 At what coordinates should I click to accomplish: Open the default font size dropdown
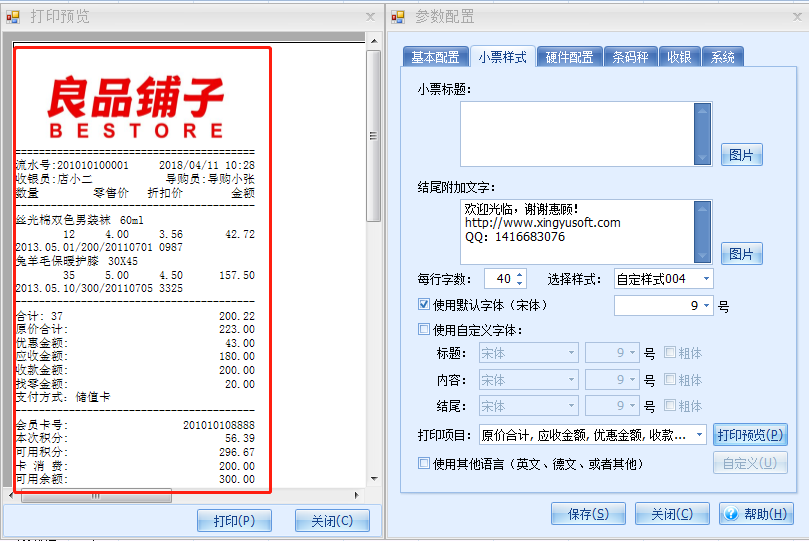pos(706,306)
